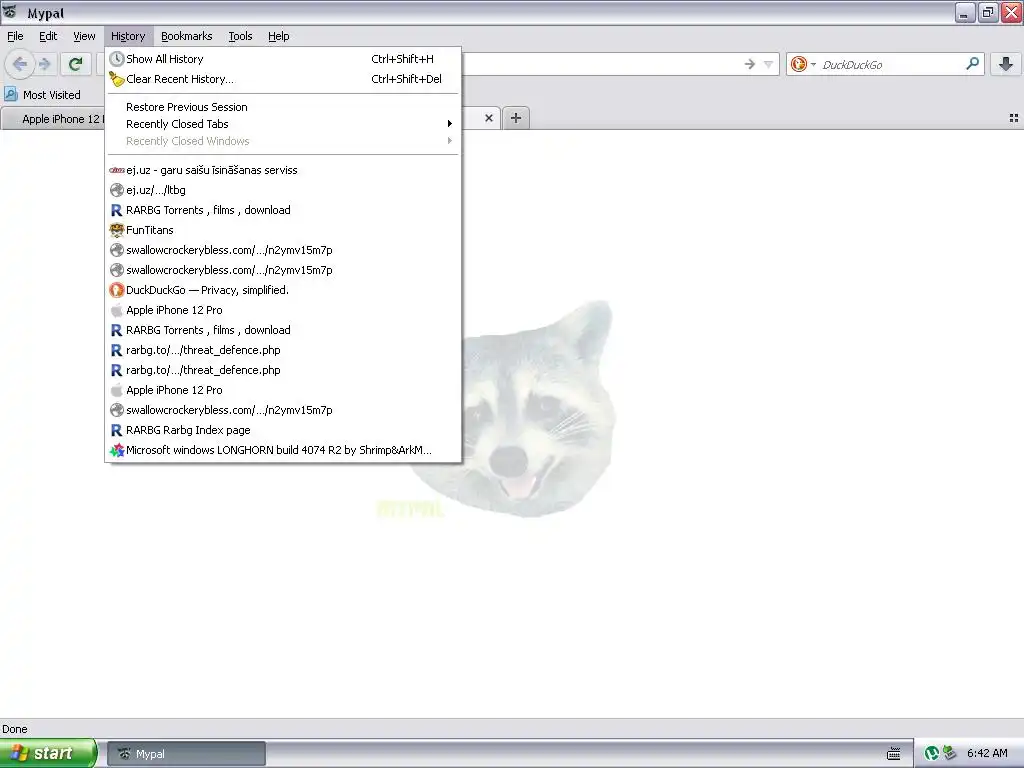This screenshot has width=1024, height=768.
Task: Click the Most Visited bookmark icon
Action: 11,94
